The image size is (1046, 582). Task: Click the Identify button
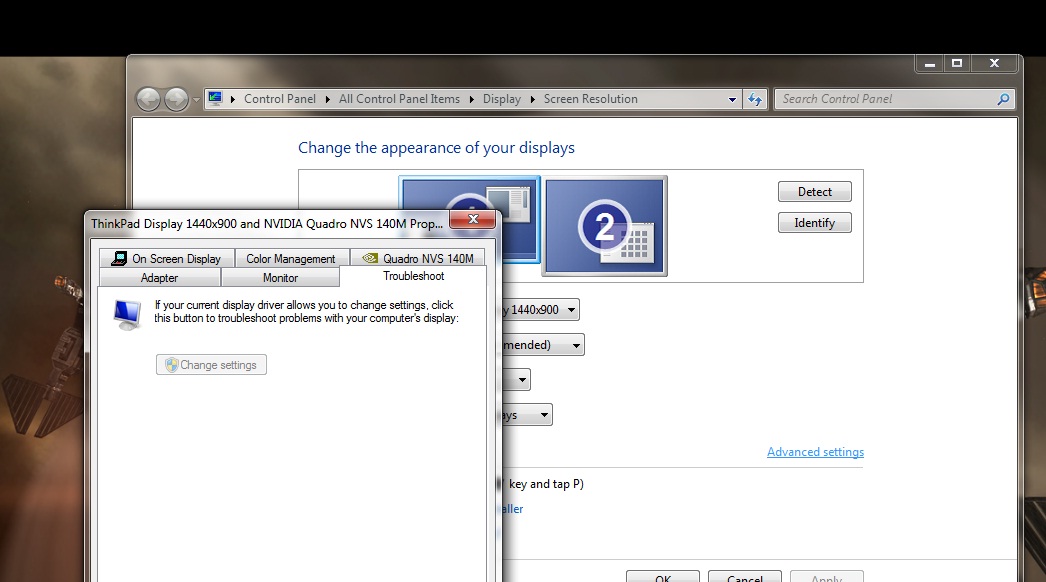[815, 223]
